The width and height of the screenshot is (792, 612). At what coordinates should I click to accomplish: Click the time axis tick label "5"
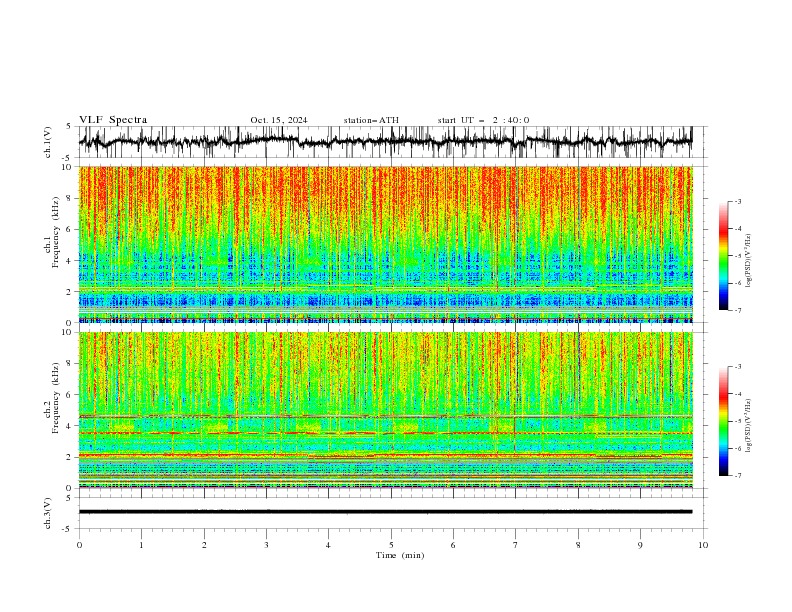[391, 545]
